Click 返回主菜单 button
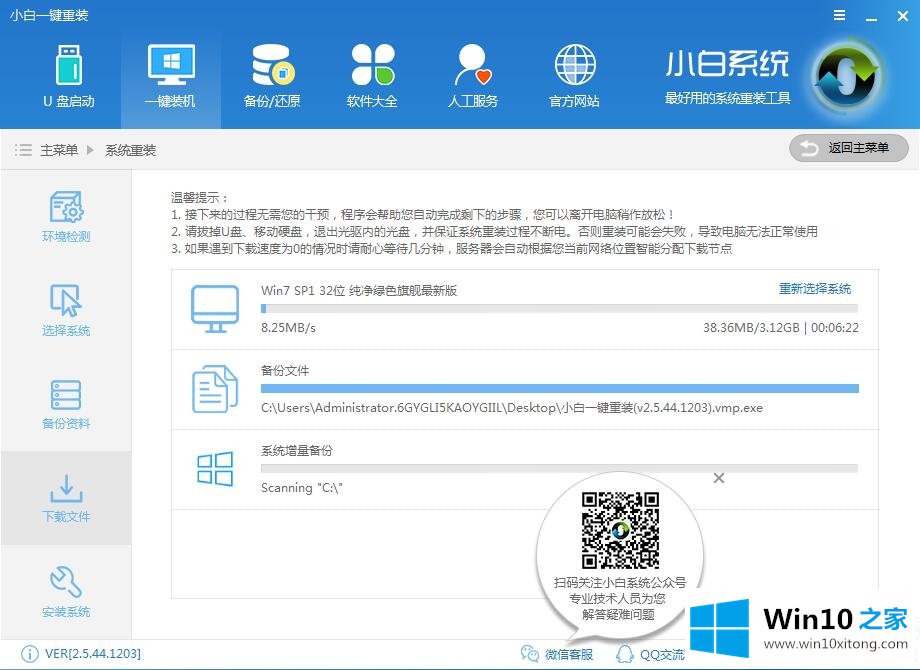920x670 pixels. point(848,148)
